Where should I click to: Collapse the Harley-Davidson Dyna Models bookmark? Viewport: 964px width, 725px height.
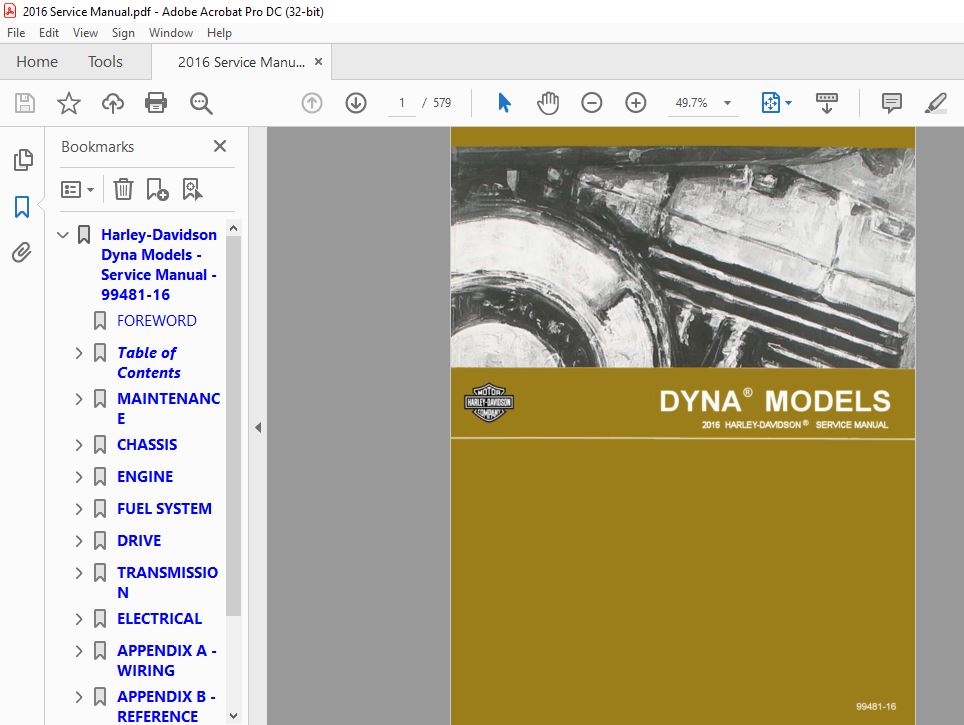coord(63,235)
